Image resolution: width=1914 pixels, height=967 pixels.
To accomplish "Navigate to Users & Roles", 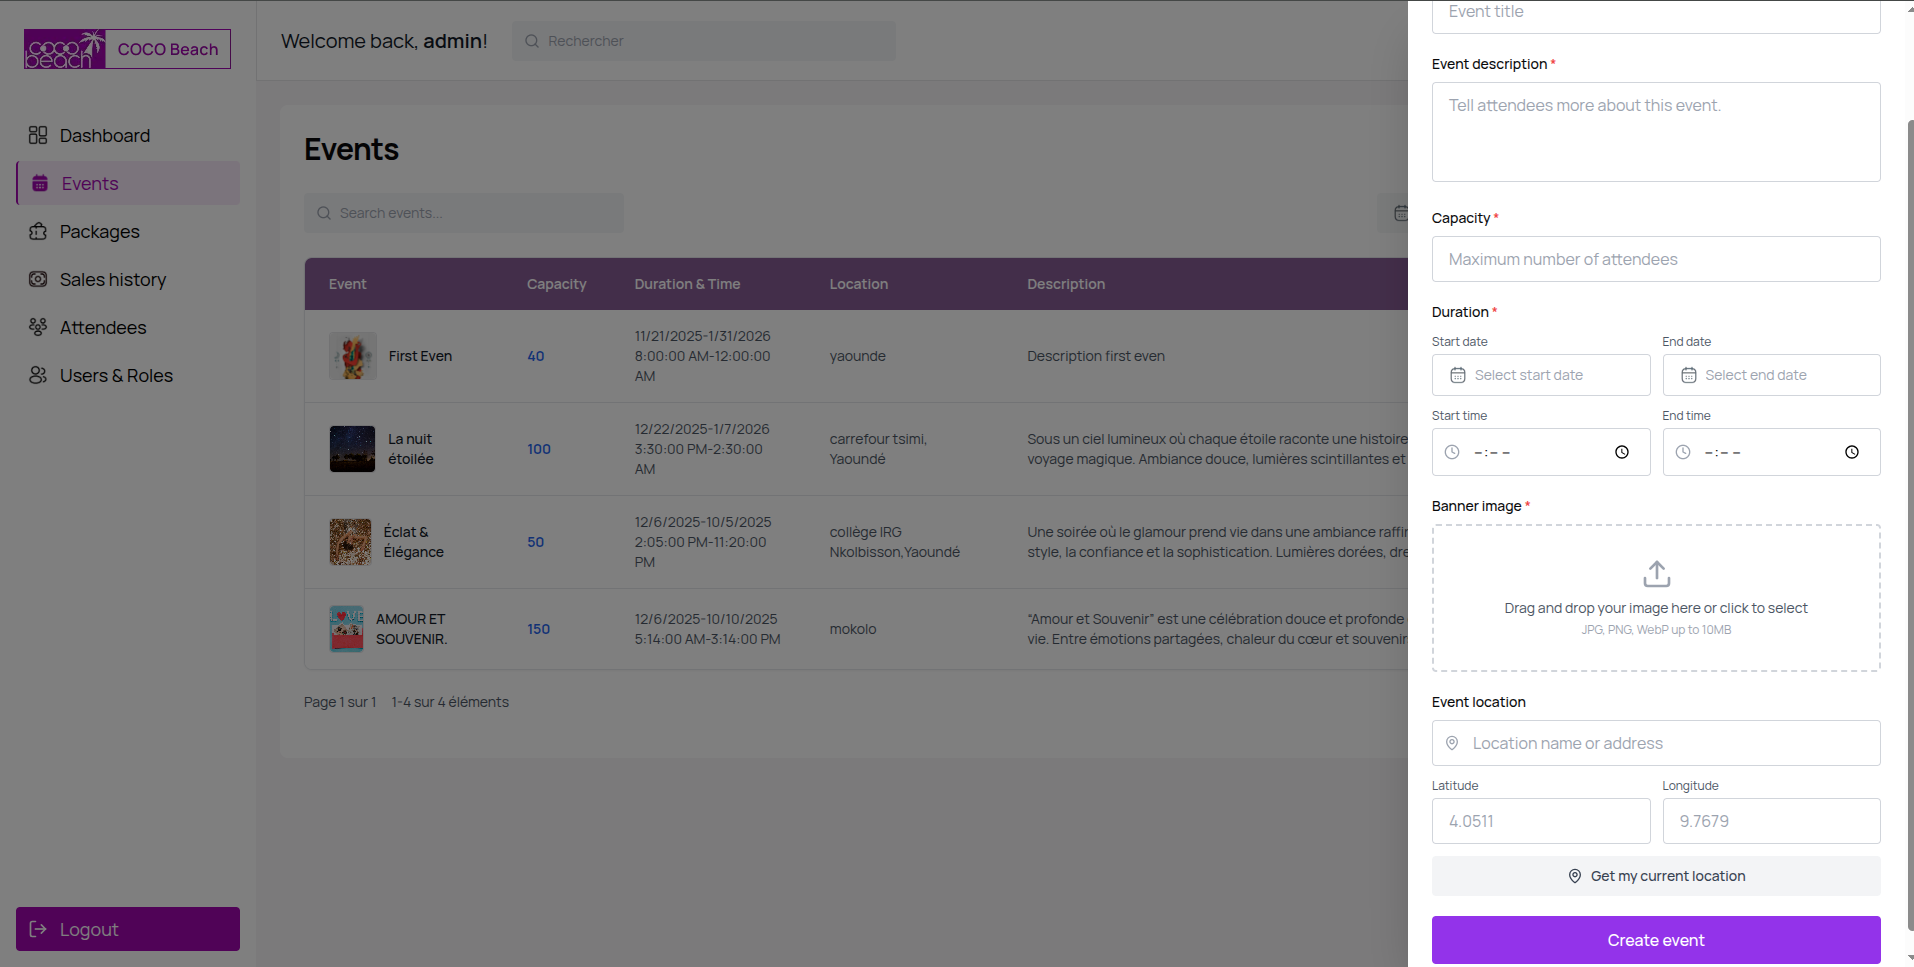I will [116, 376].
